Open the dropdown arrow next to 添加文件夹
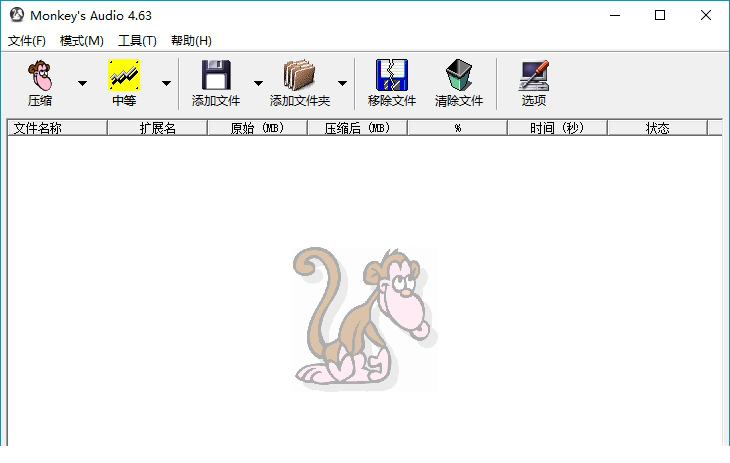This screenshot has height=463, width=730. [342, 84]
